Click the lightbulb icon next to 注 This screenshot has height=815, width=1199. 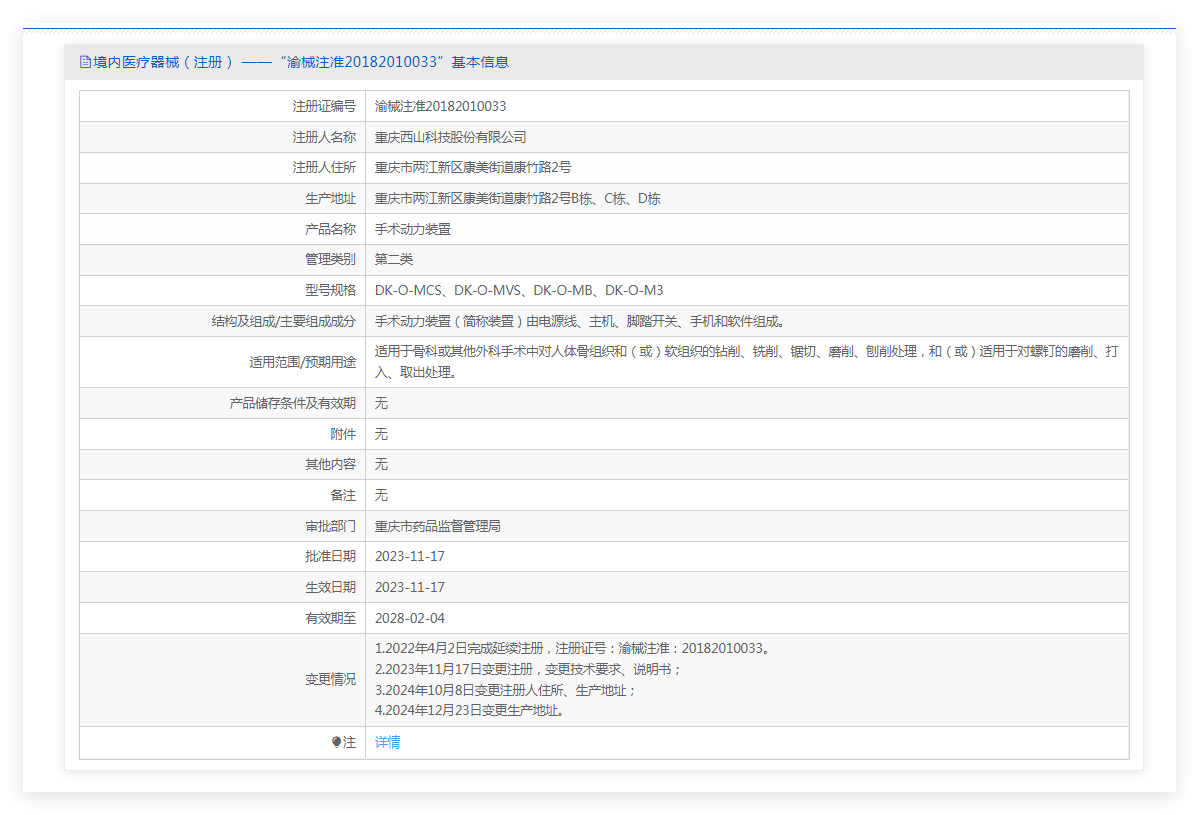[x=336, y=742]
